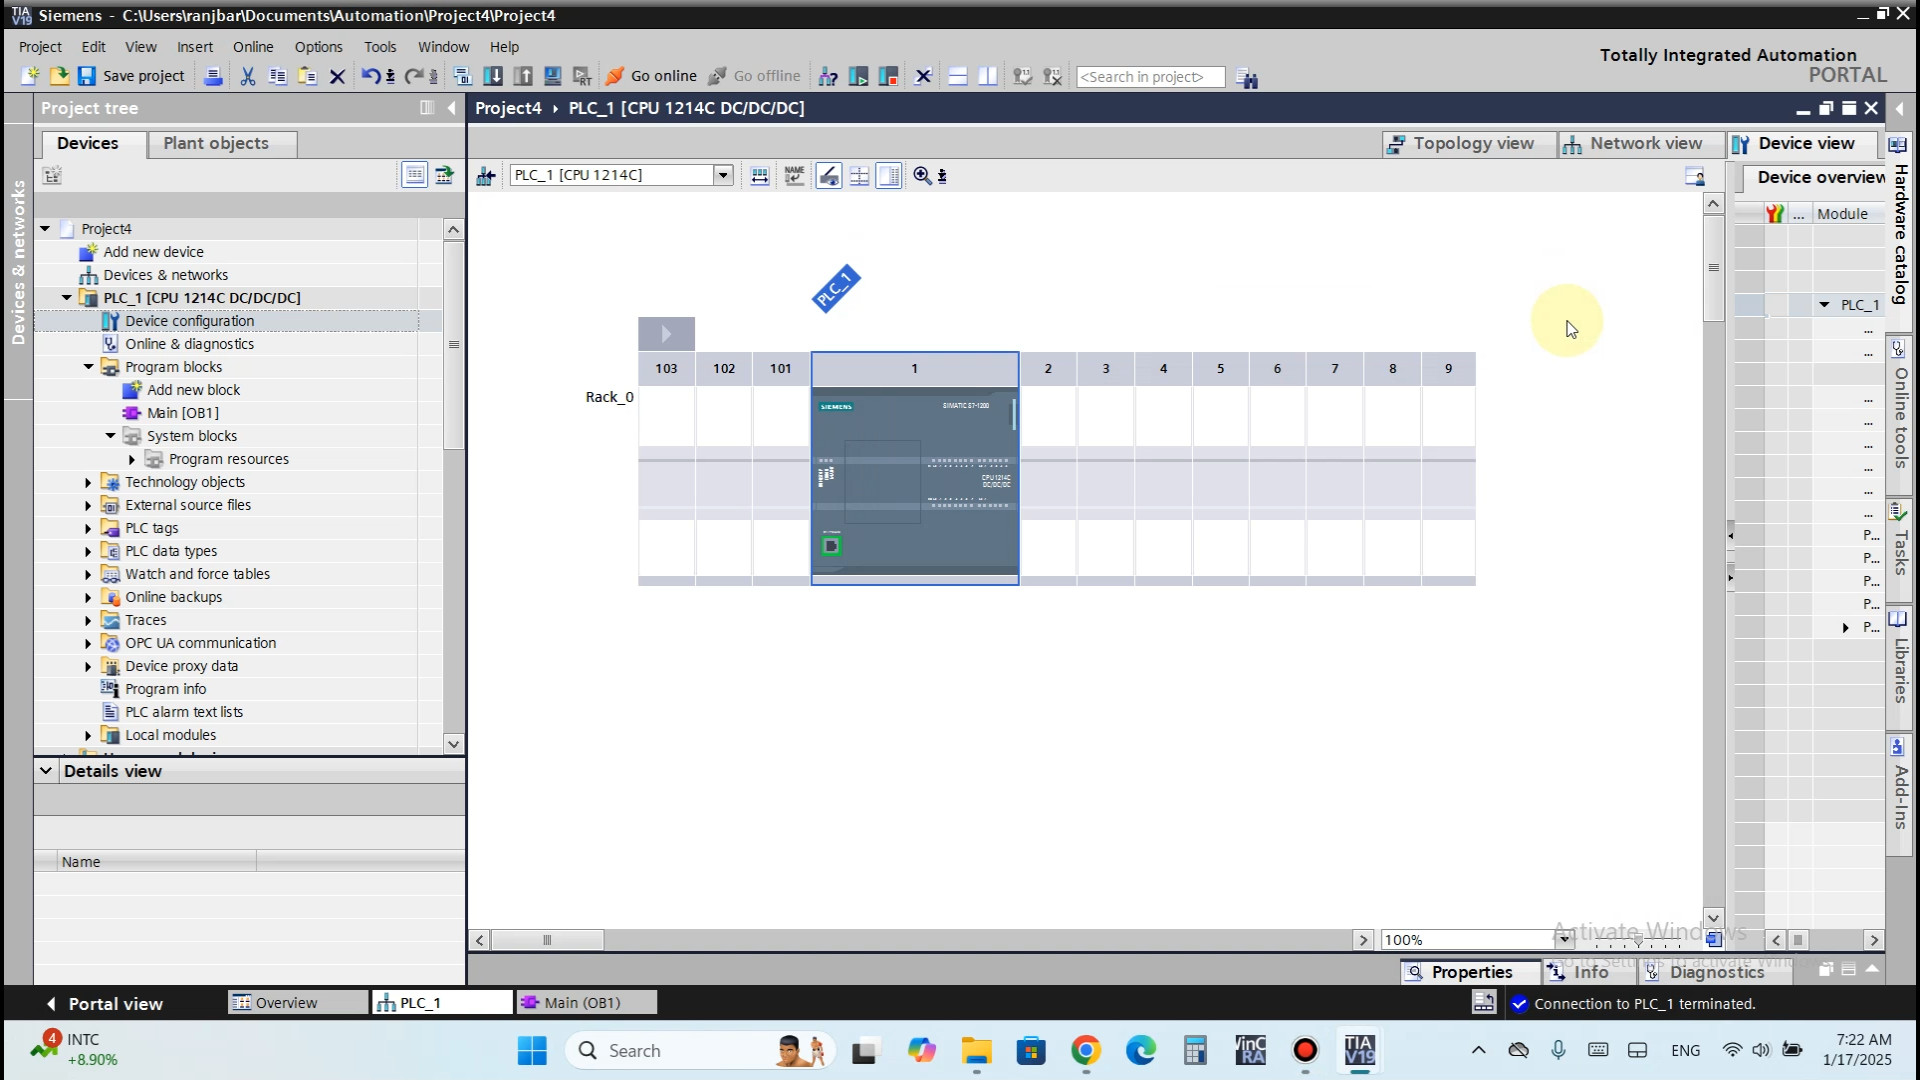The image size is (1920, 1080).
Task: Expand Watch and force tables node
Action: tap(88, 574)
